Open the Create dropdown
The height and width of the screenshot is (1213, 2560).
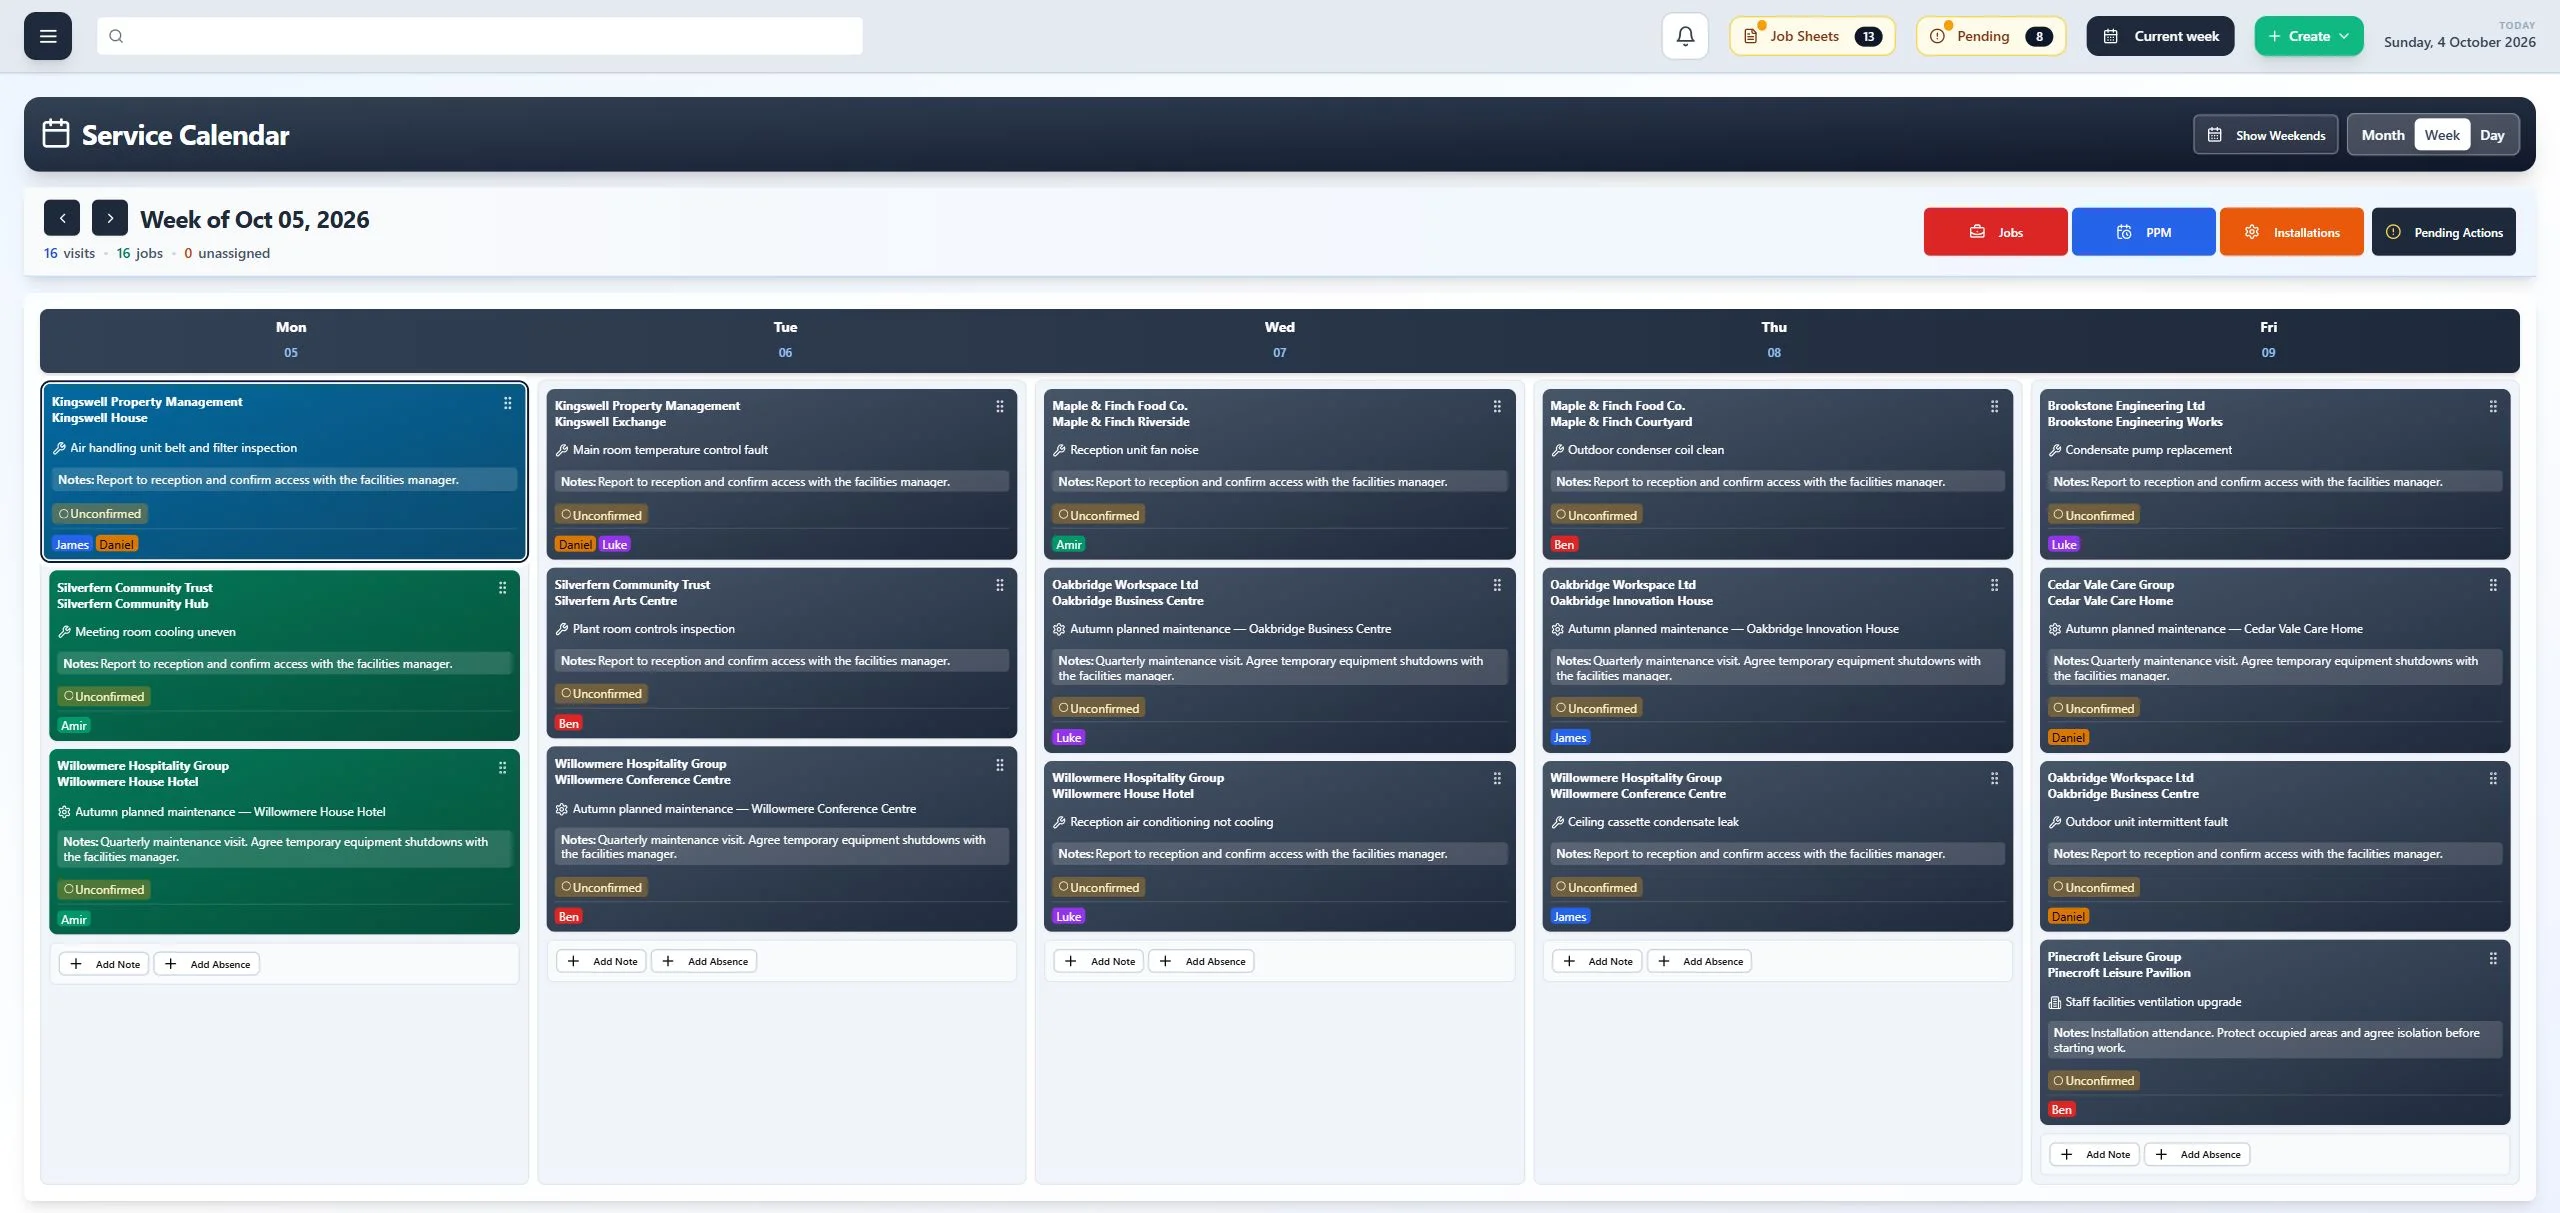(x=2308, y=36)
